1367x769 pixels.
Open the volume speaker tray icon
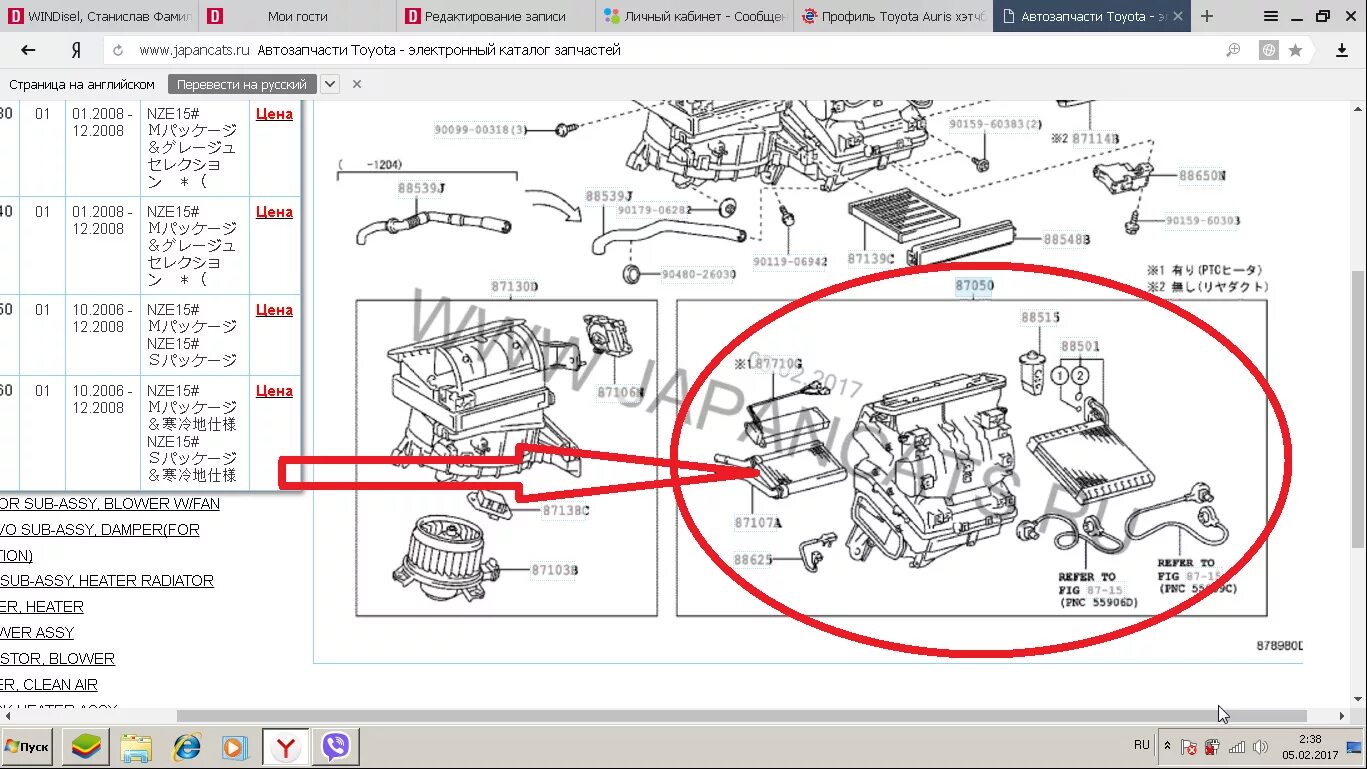[1260, 746]
